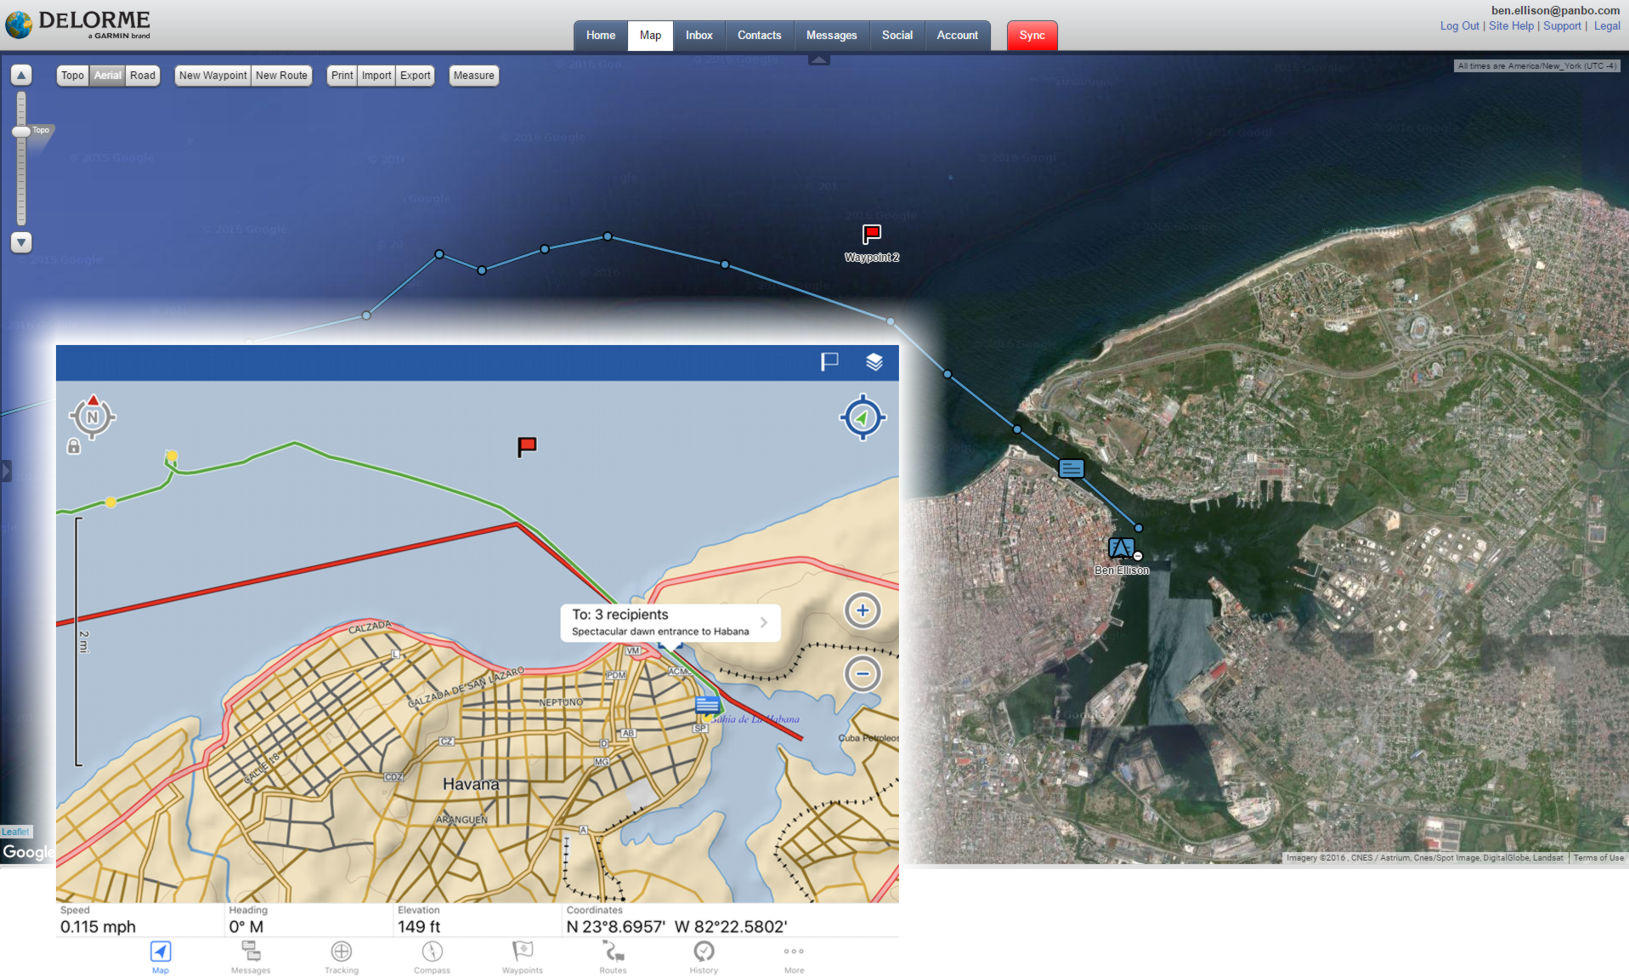Image resolution: width=1629 pixels, height=978 pixels.
Task: Switch to the Messages tab
Action: (x=831, y=35)
